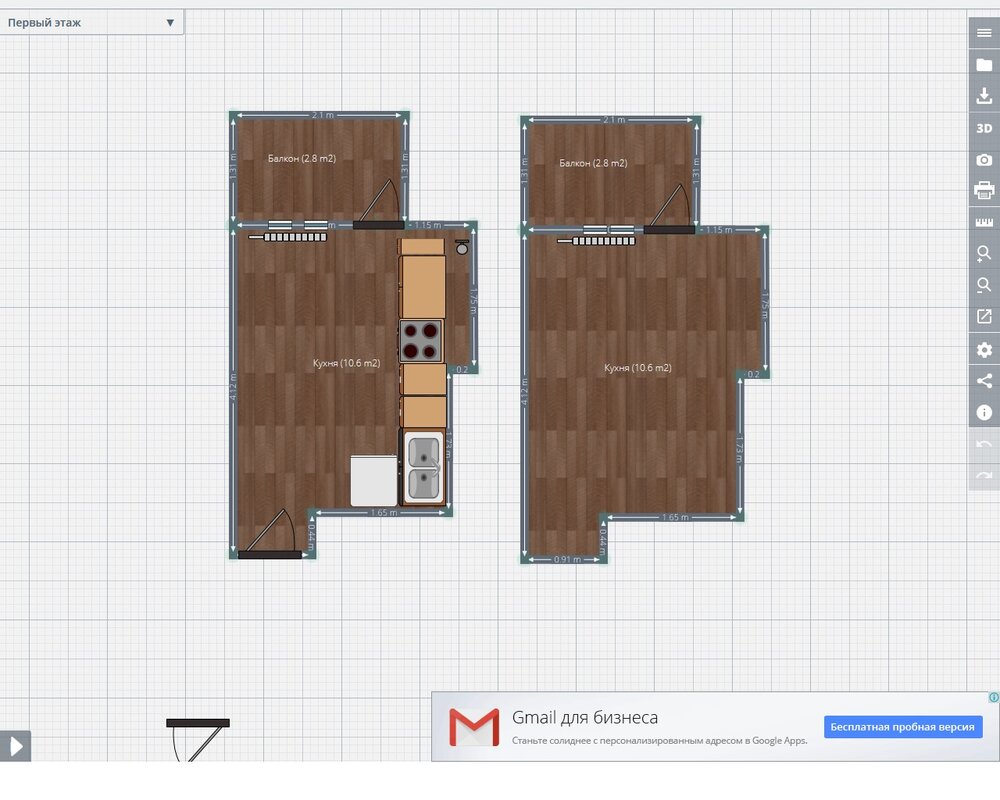This screenshot has width=1000, height=800.
Task: Click the Балкон (2.8 m2) label in right plan
Action: 593,163
